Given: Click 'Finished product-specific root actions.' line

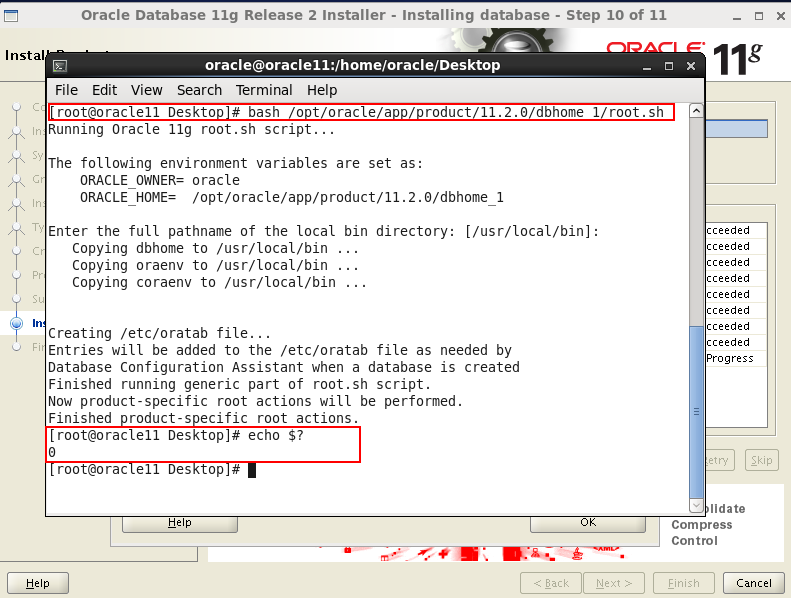Looking at the screenshot, I should coord(203,418).
